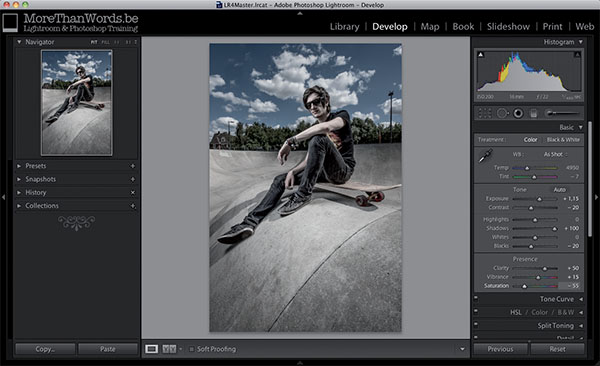Add a snapshot with Snapshots plus icon
600x366 pixels.
point(132,179)
